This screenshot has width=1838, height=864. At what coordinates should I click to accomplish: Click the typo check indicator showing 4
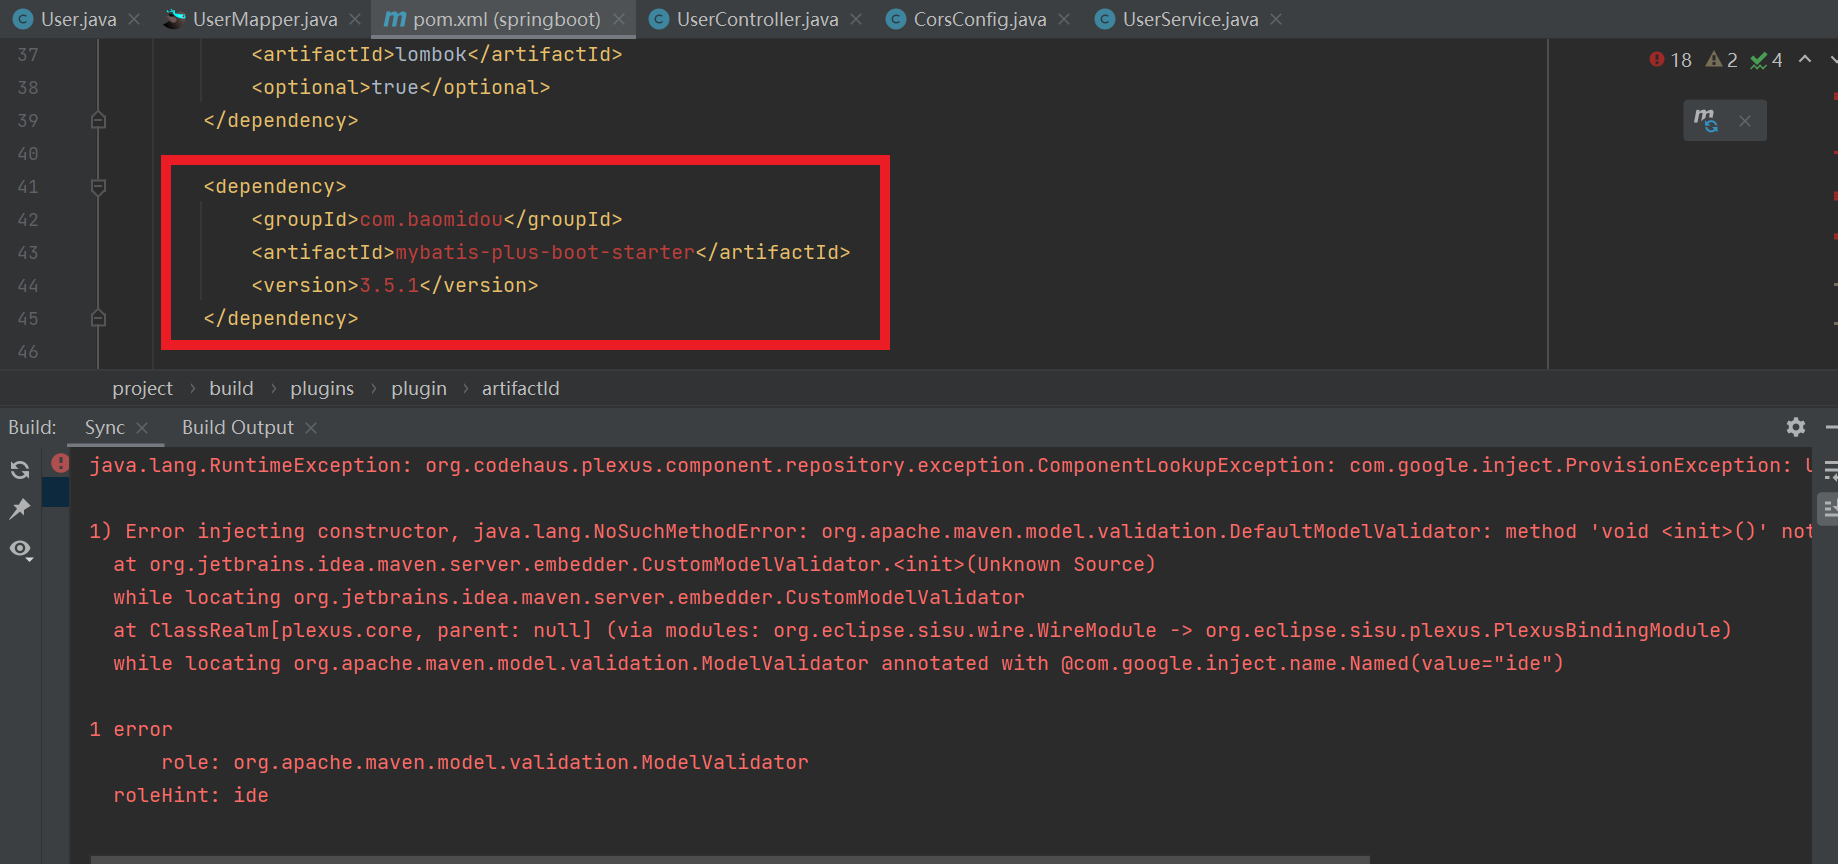point(1767,60)
